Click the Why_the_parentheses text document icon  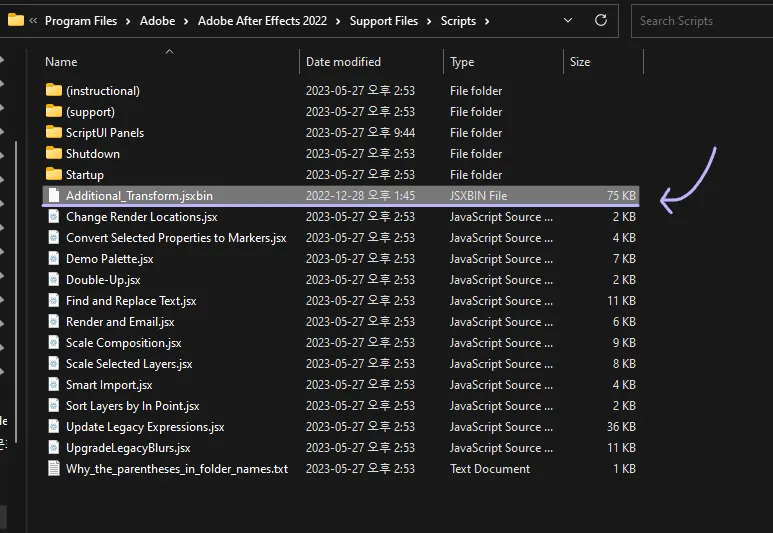54,468
